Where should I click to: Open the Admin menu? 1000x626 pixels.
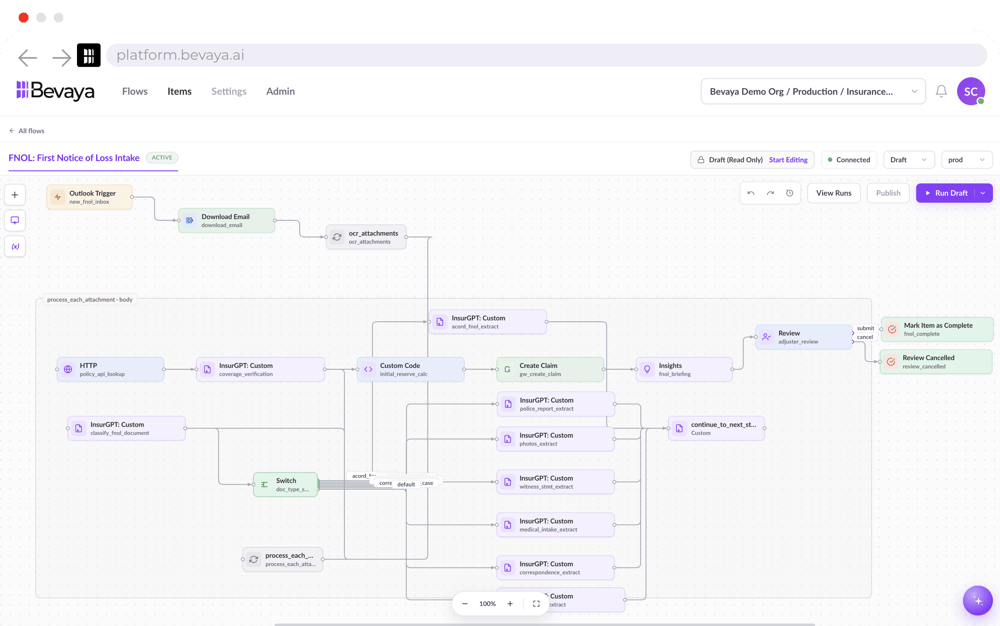(x=281, y=91)
